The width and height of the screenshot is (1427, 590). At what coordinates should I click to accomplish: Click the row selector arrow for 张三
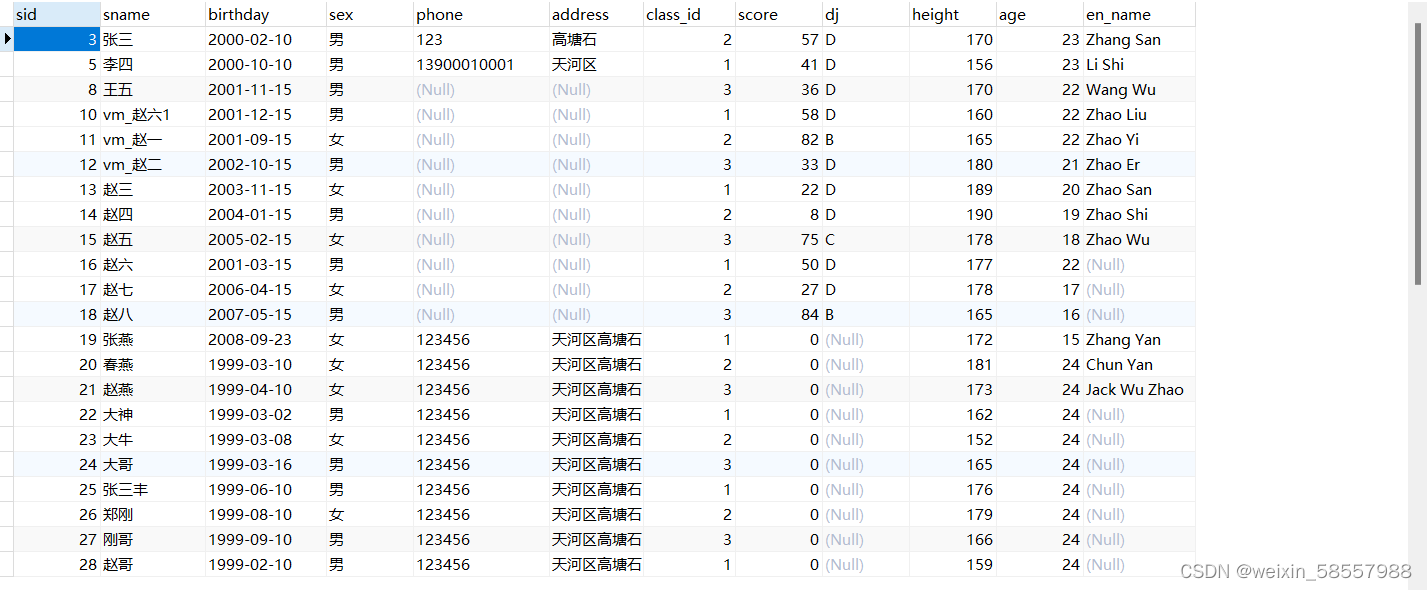click(7, 39)
